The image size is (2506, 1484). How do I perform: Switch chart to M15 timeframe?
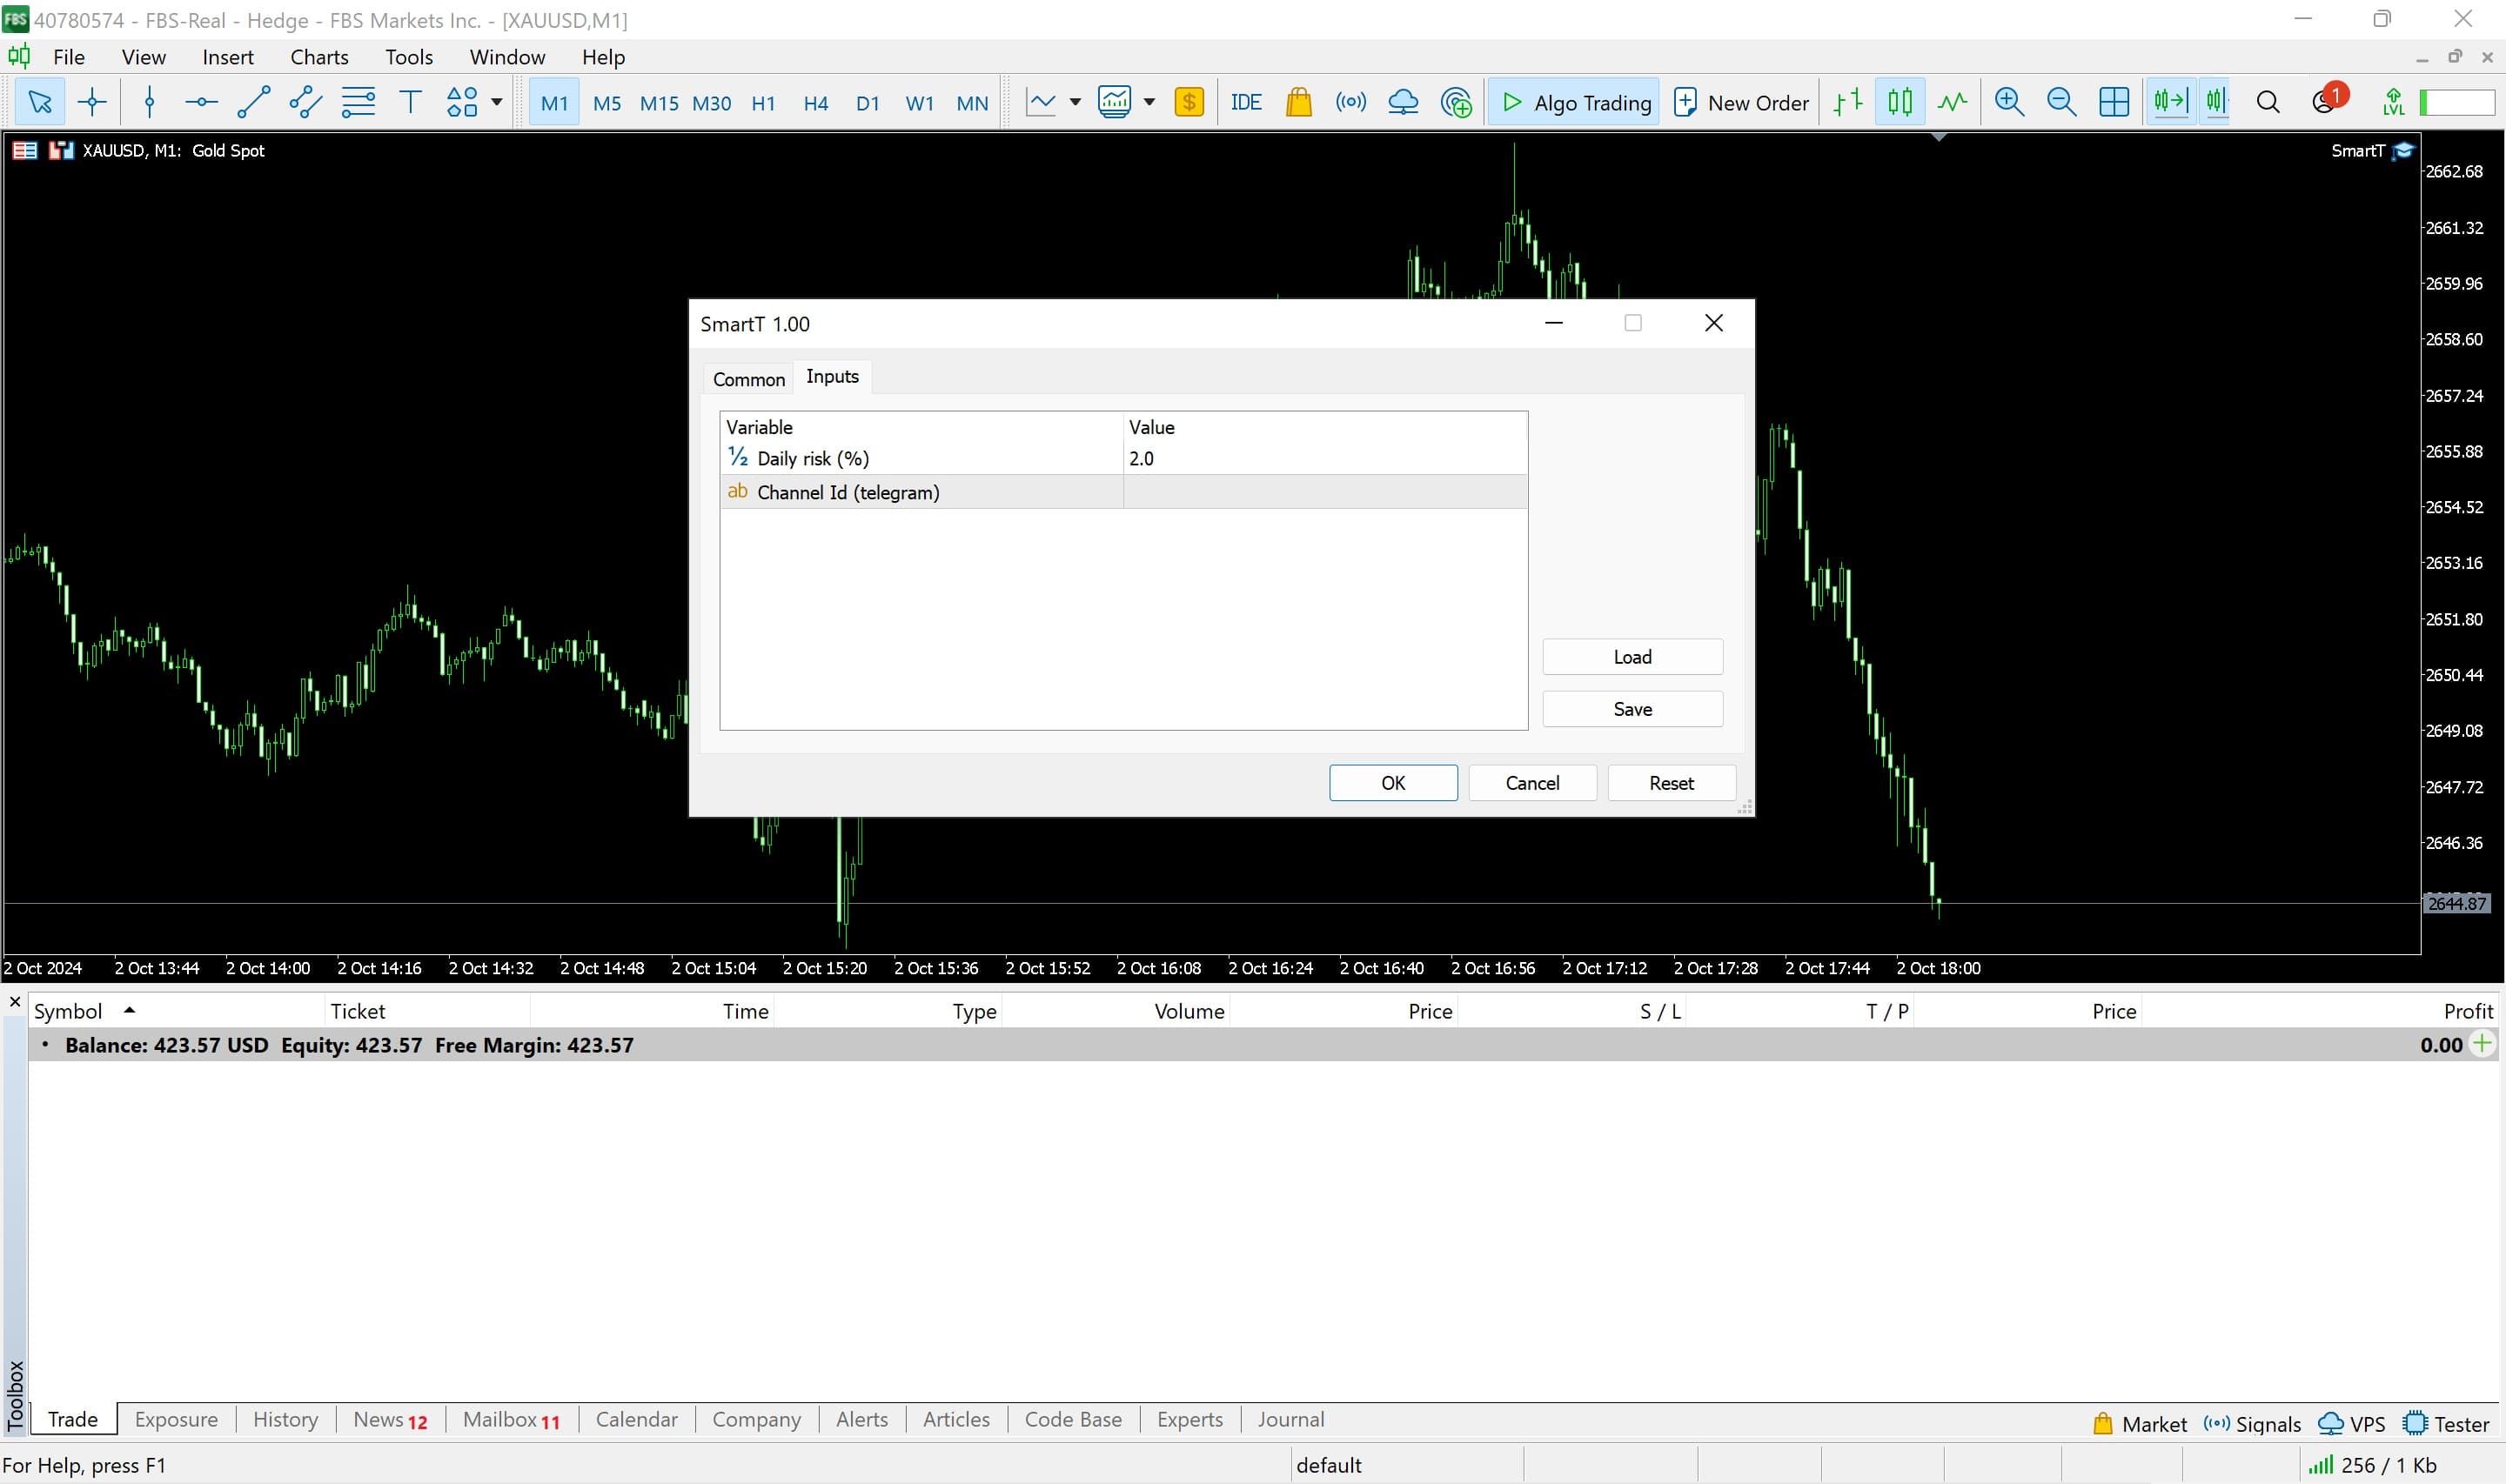click(659, 103)
